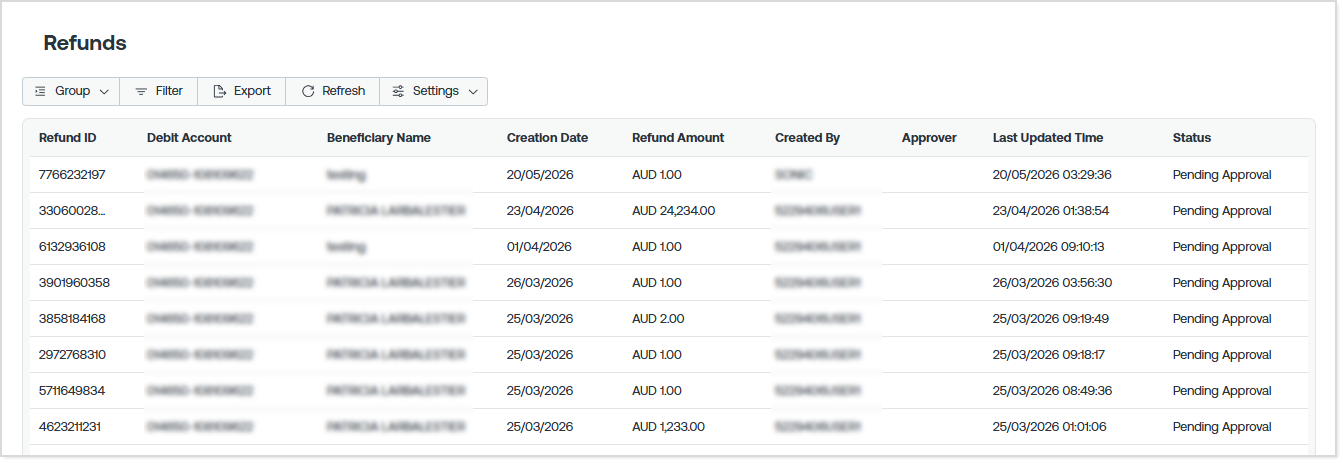The image size is (1343, 463).
Task: Select refund ID 3858184168
Action: [x=72, y=319]
